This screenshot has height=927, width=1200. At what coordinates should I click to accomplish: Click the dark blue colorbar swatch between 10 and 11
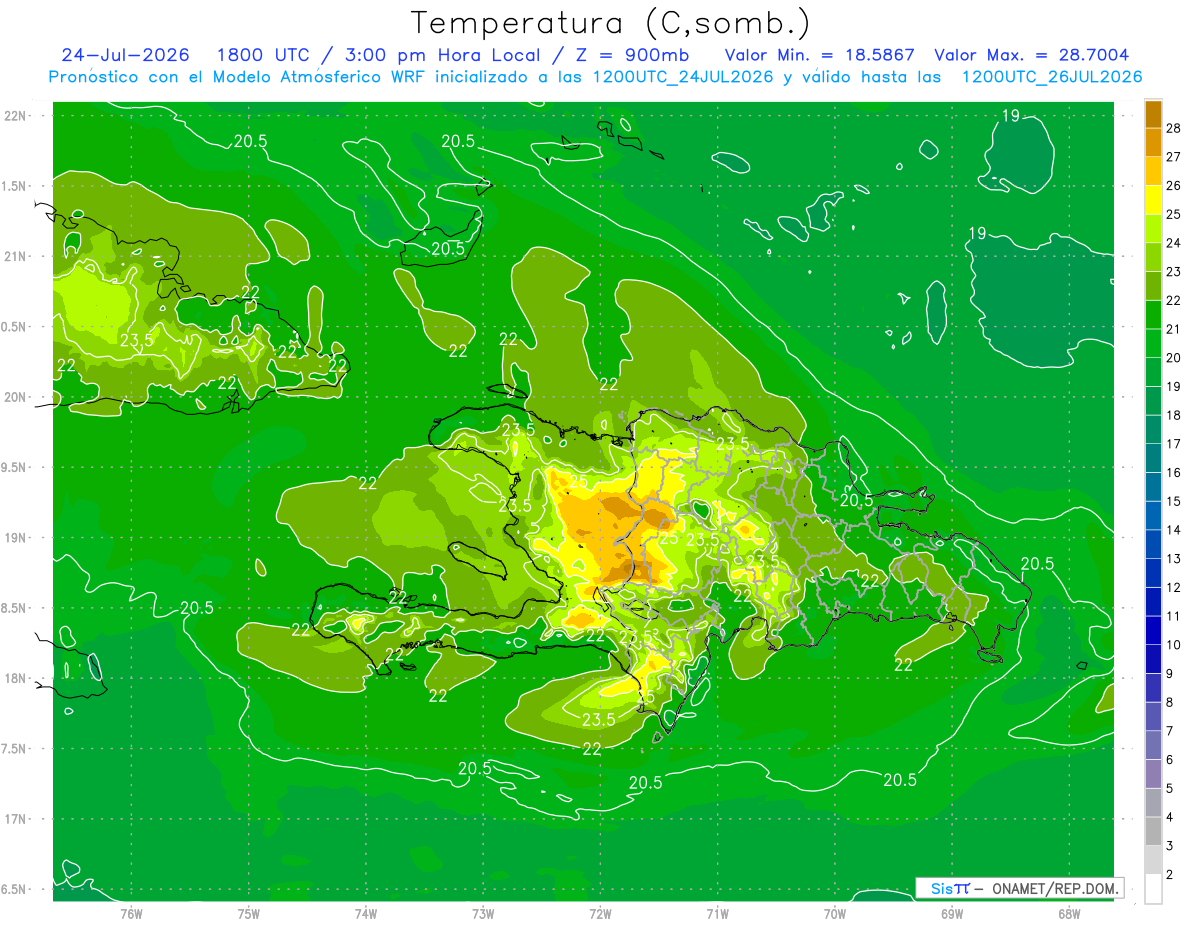coord(1154,630)
